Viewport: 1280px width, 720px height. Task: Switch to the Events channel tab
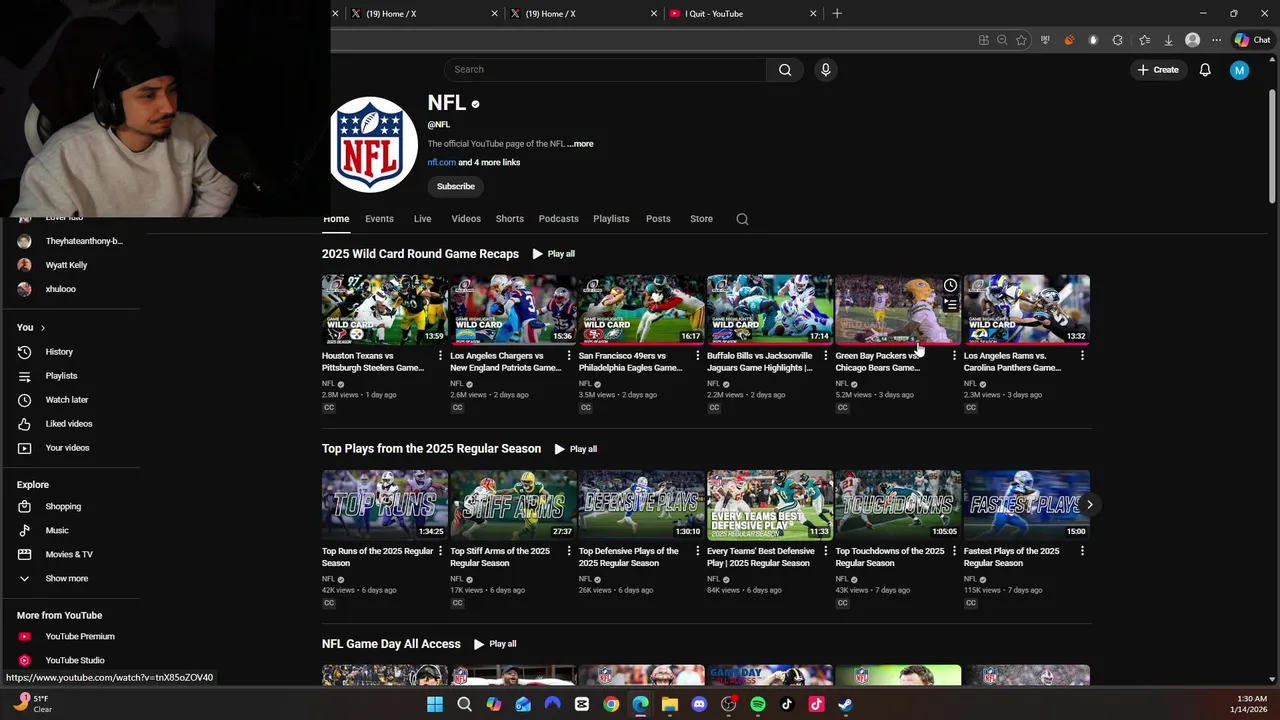coord(379,219)
